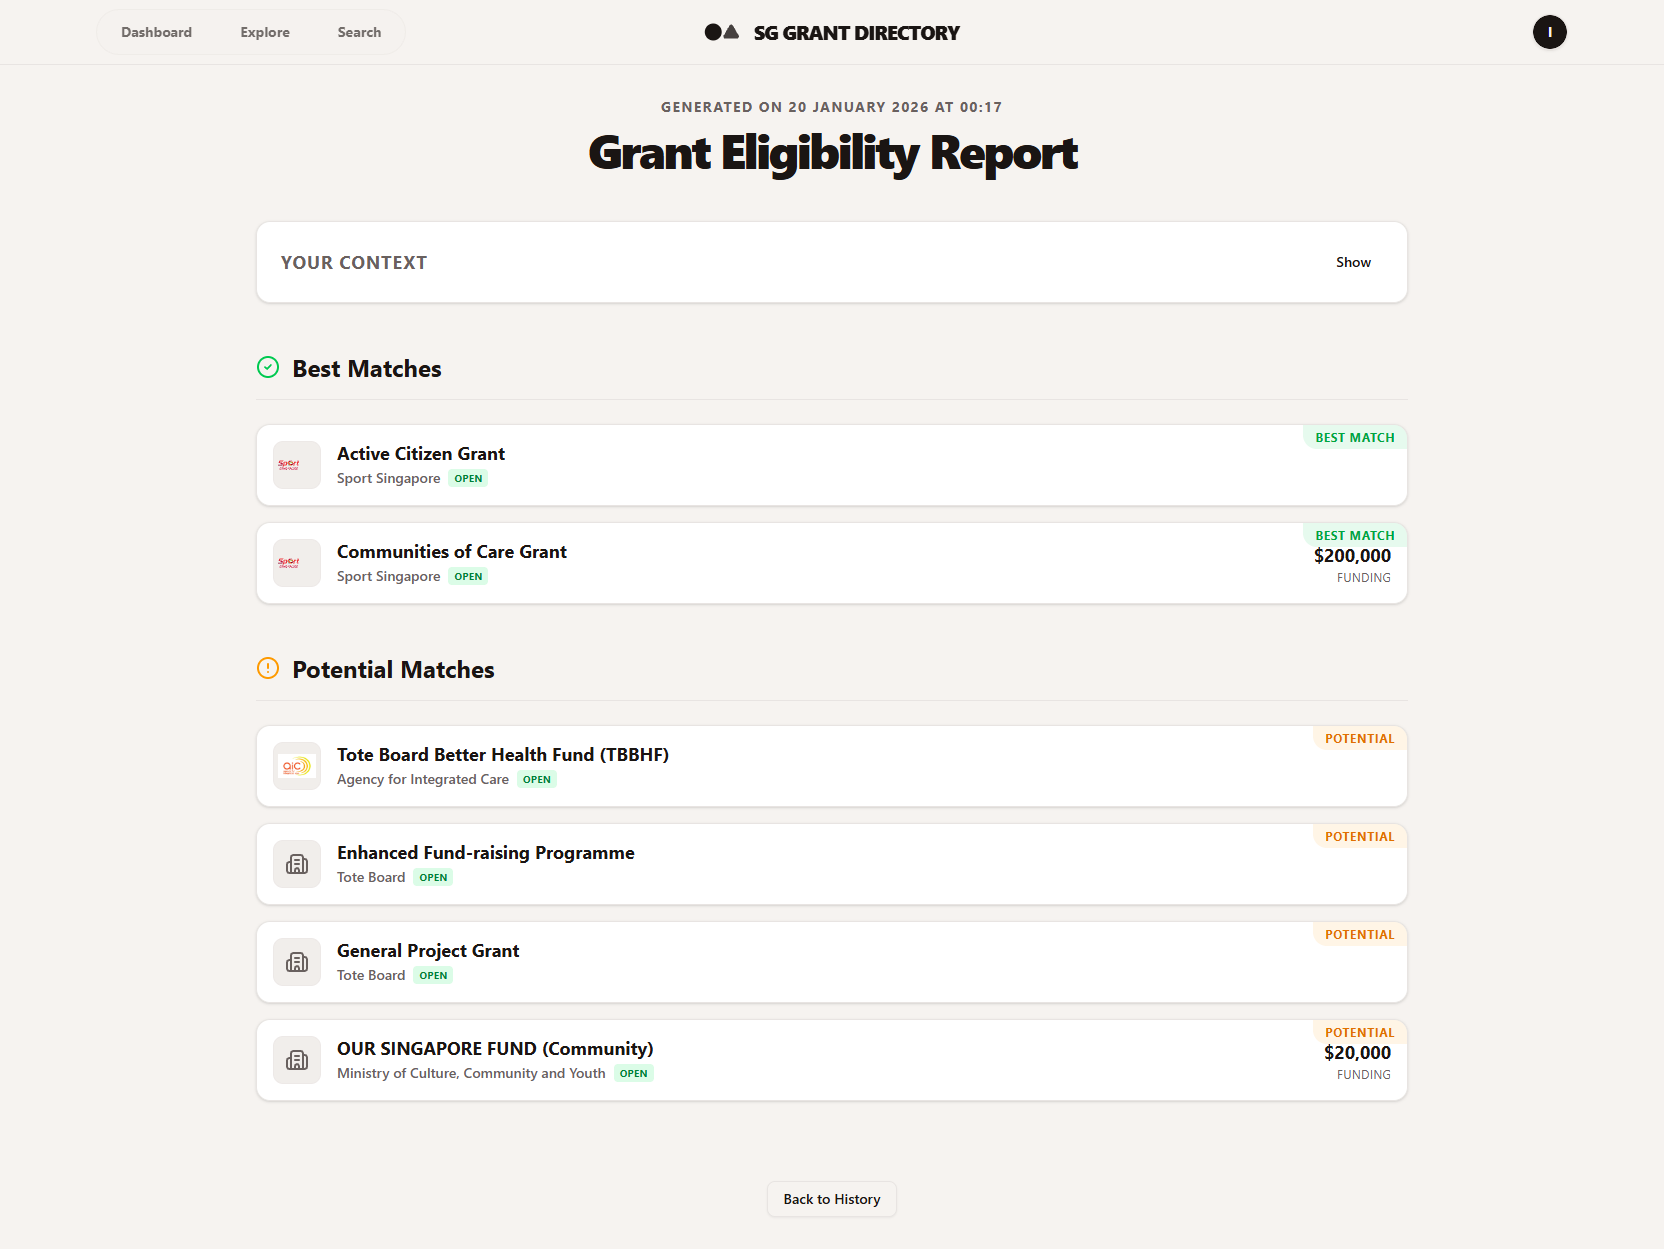Screen dimensions: 1664x1249
Task: Click the Active Citizen Grant Sport Singapore logo
Action: (297, 465)
